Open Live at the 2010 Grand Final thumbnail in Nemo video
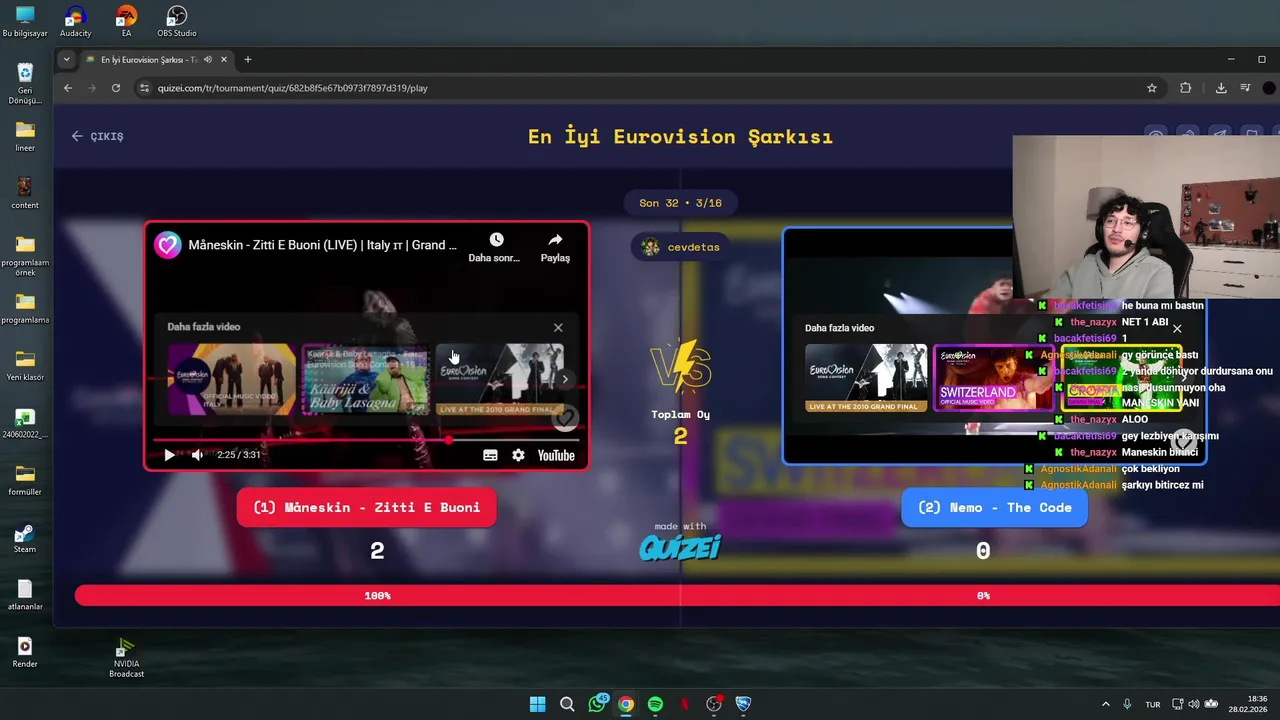Image resolution: width=1280 pixels, height=720 pixels. tap(866, 379)
